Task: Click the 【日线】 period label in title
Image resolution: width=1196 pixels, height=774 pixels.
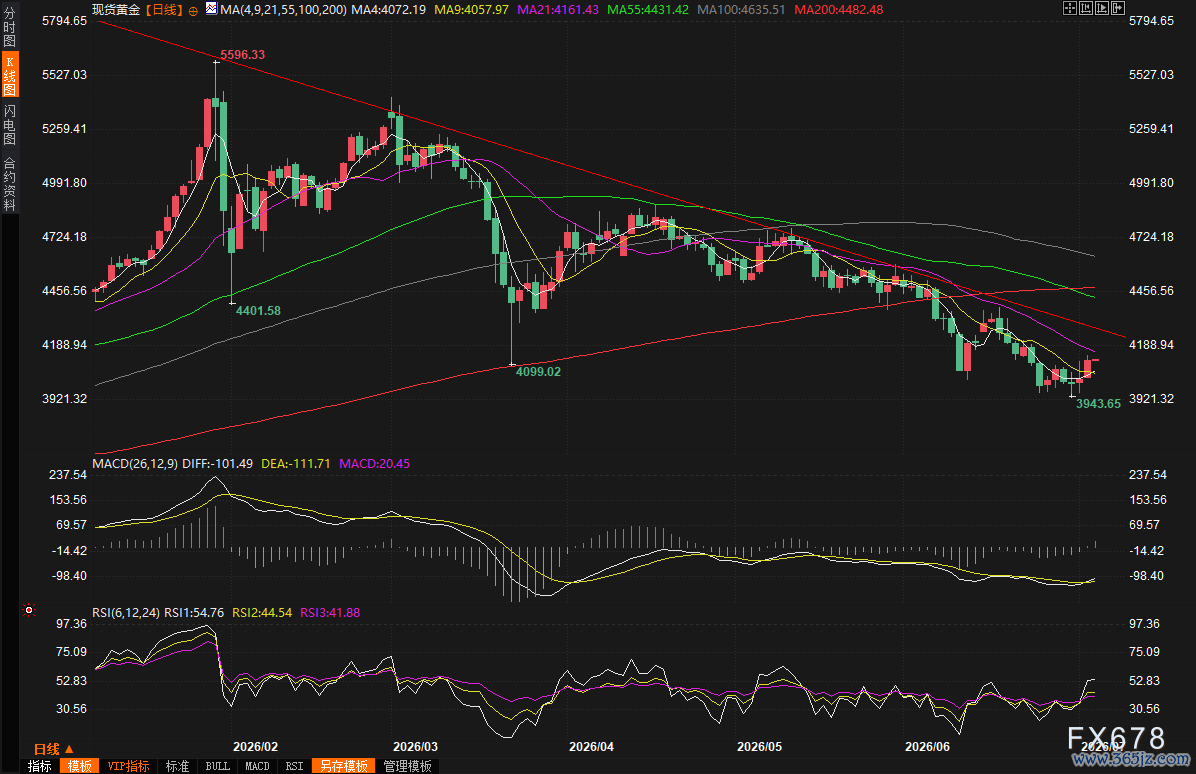Action: (165, 10)
